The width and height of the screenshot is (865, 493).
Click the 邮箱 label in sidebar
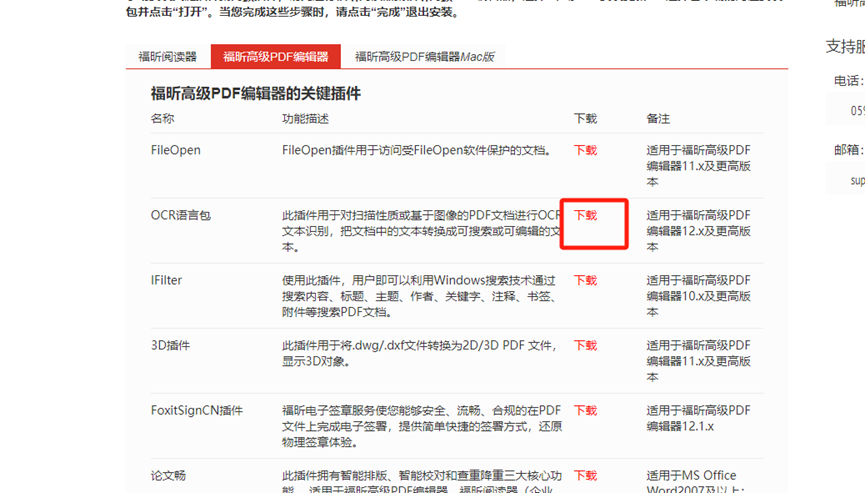pos(849,149)
